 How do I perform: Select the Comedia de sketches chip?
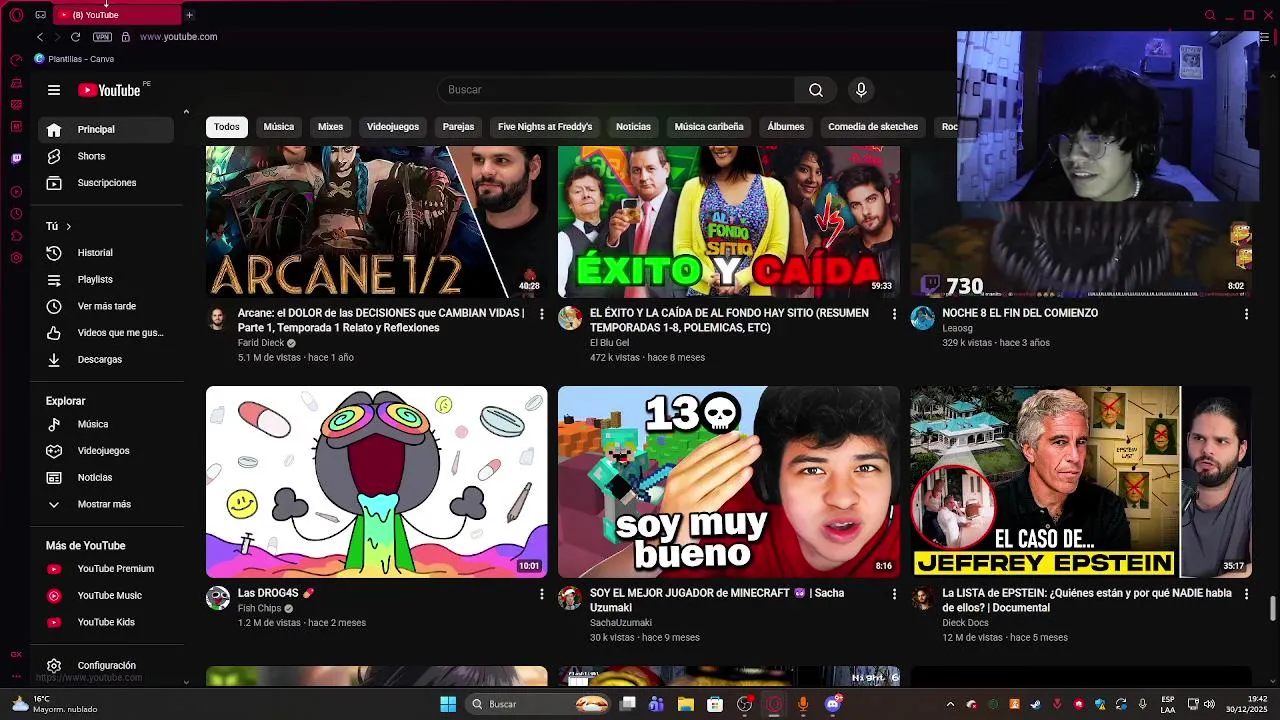[873, 127]
